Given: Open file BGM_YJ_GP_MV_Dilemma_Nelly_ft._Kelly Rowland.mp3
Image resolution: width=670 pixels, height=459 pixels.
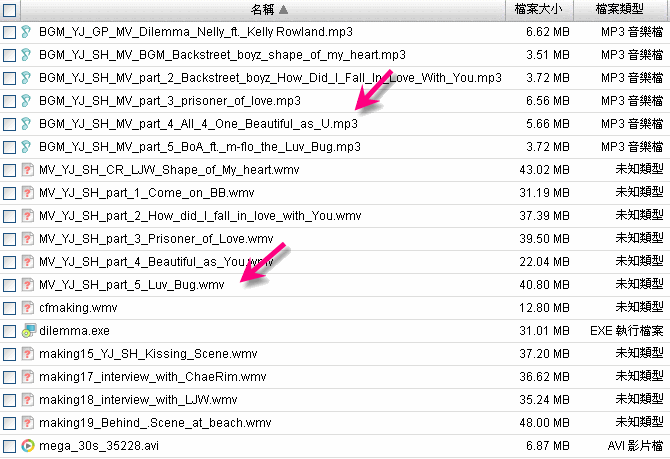Looking at the screenshot, I should point(196,32).
